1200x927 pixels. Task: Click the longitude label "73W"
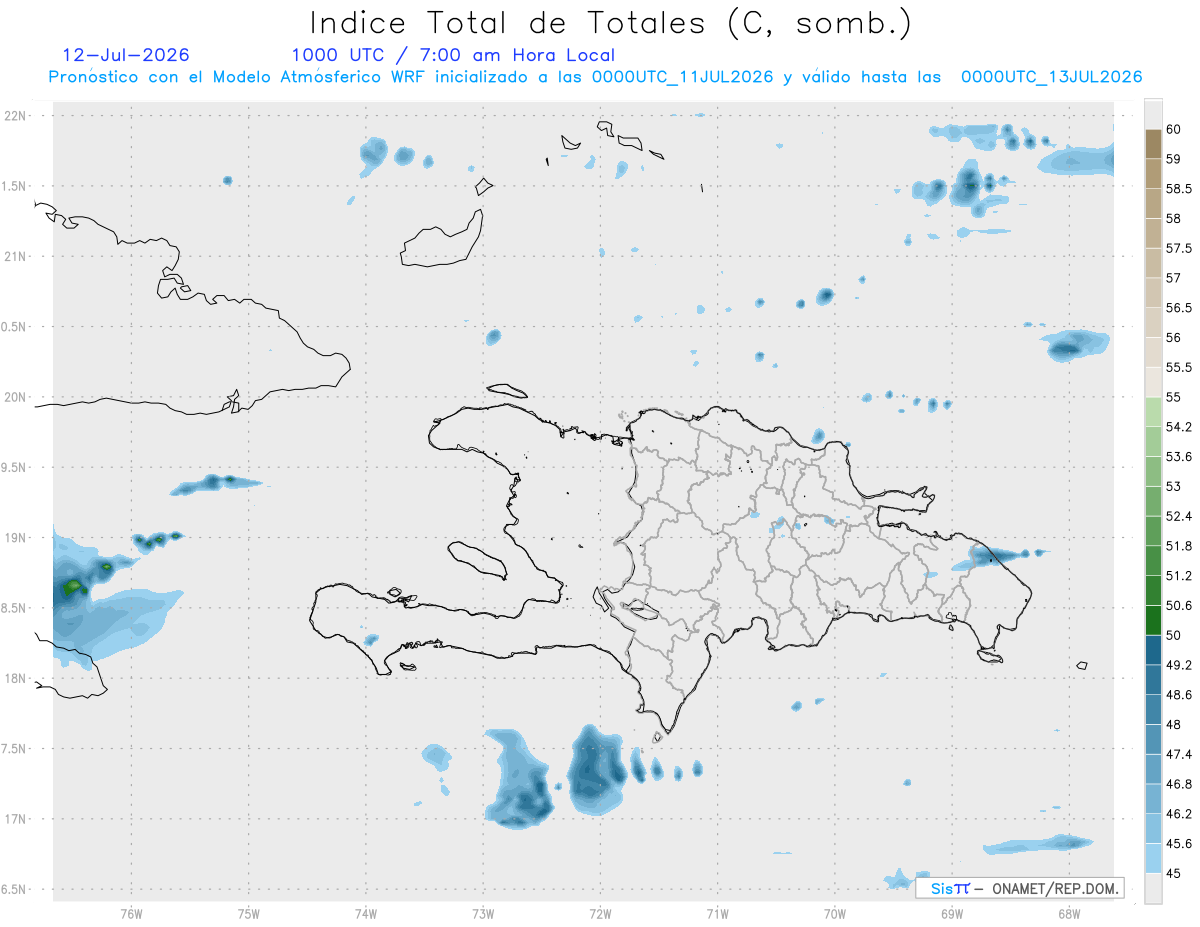[483, 914]
